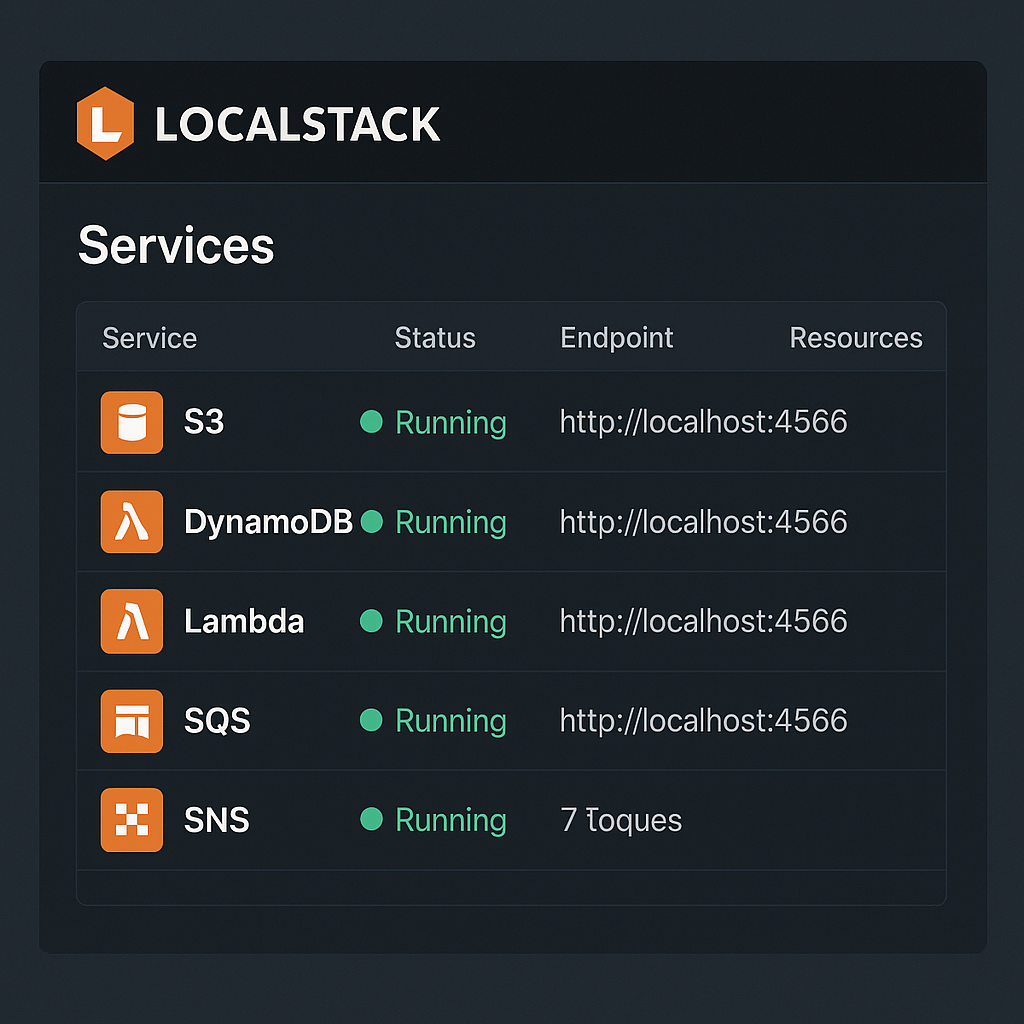Click the S3 bucket service icon

(131, 422)
